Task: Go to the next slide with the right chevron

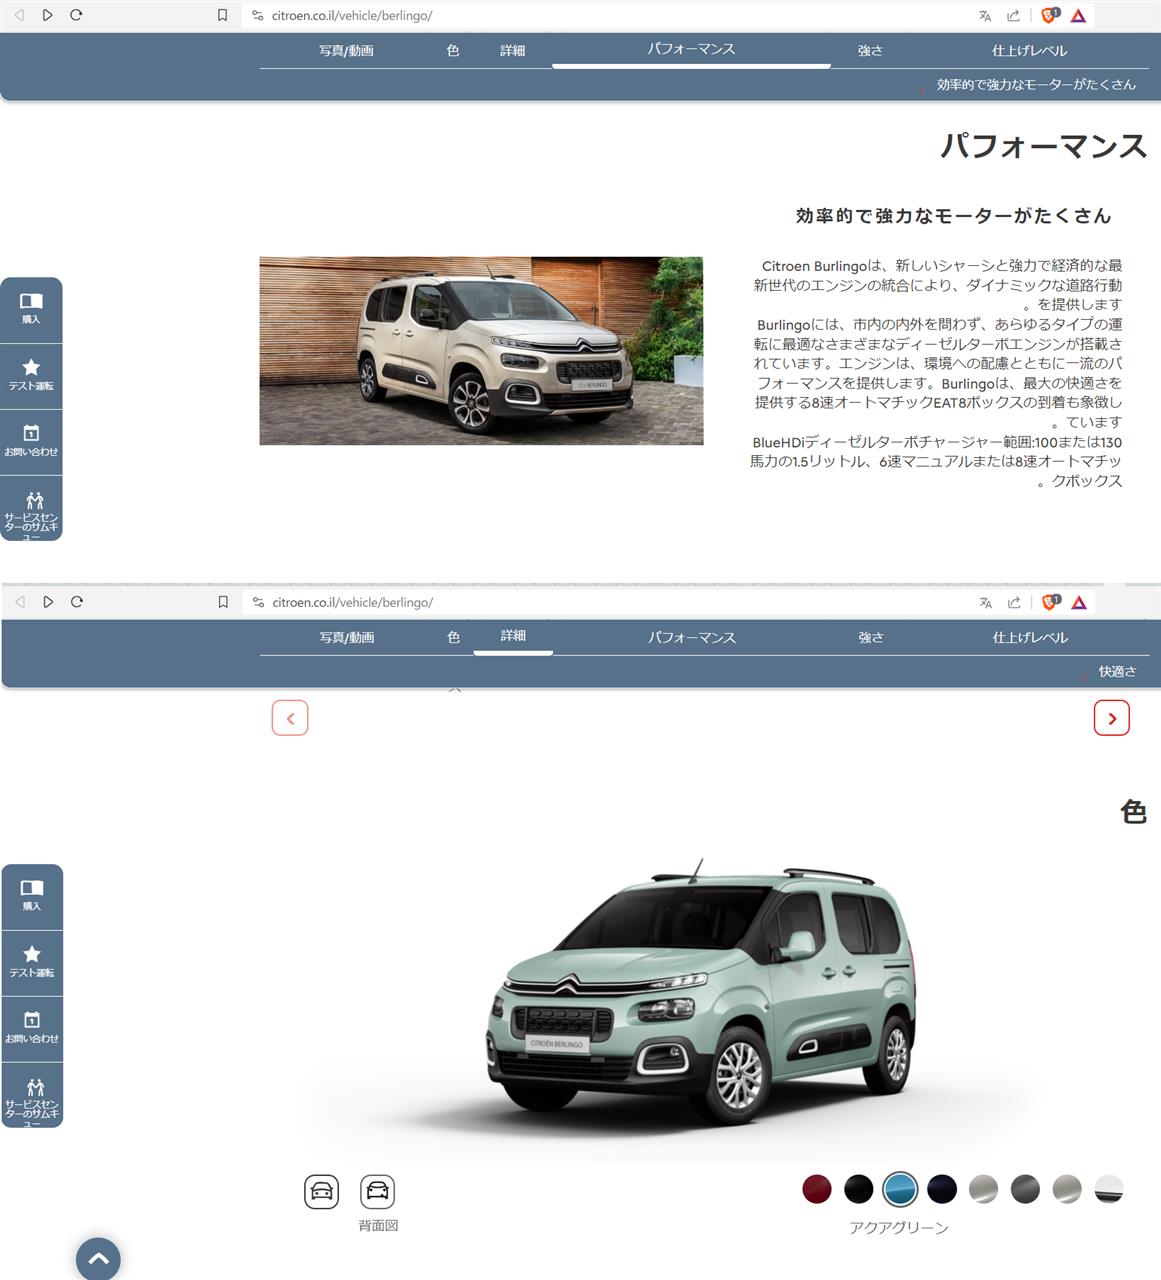Action: pyautogui.click(x=1112, y=718)
